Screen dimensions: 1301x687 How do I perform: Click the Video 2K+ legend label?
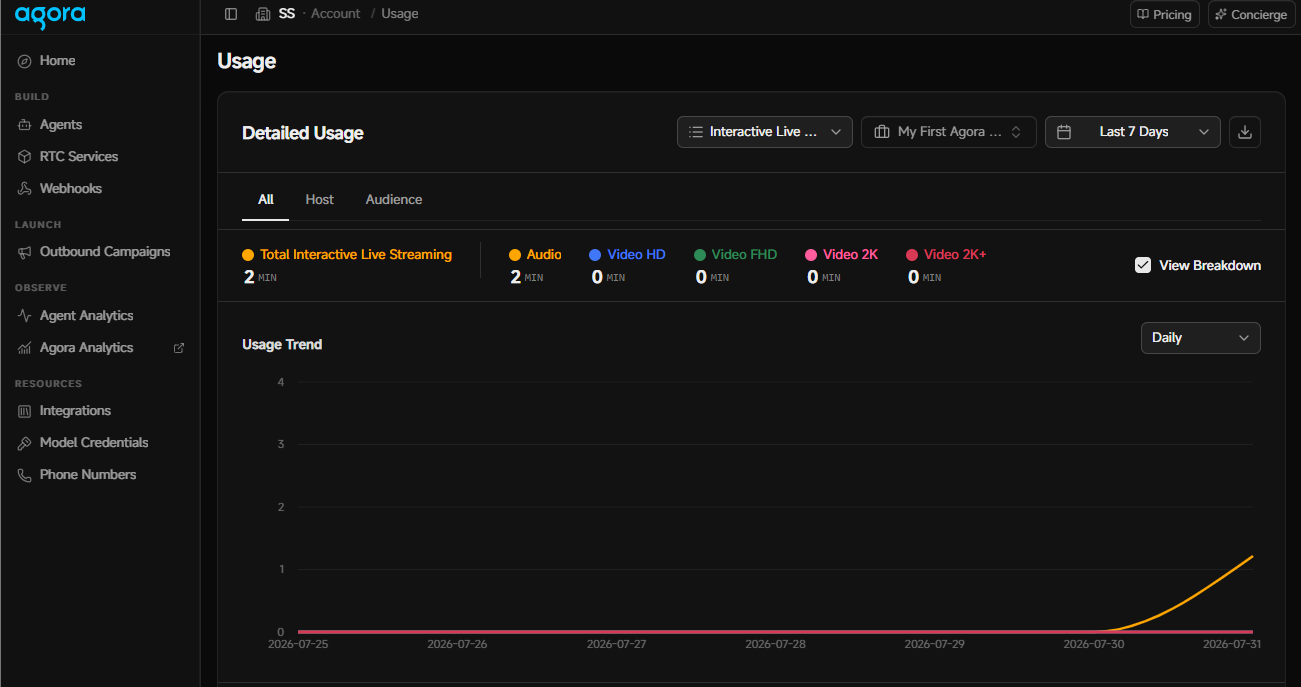[x=955, y=255]
